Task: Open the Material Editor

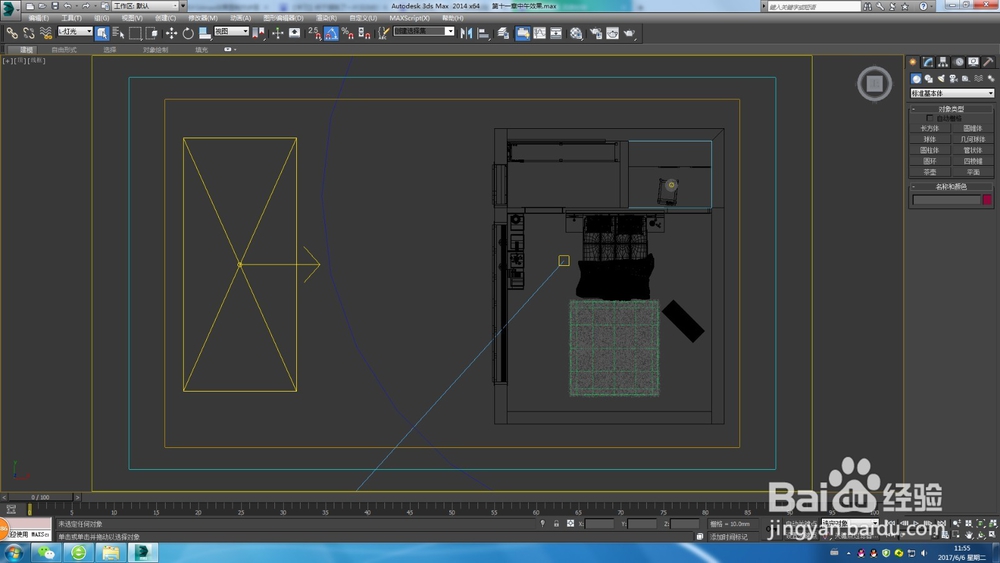Action: tap(576, 33)
